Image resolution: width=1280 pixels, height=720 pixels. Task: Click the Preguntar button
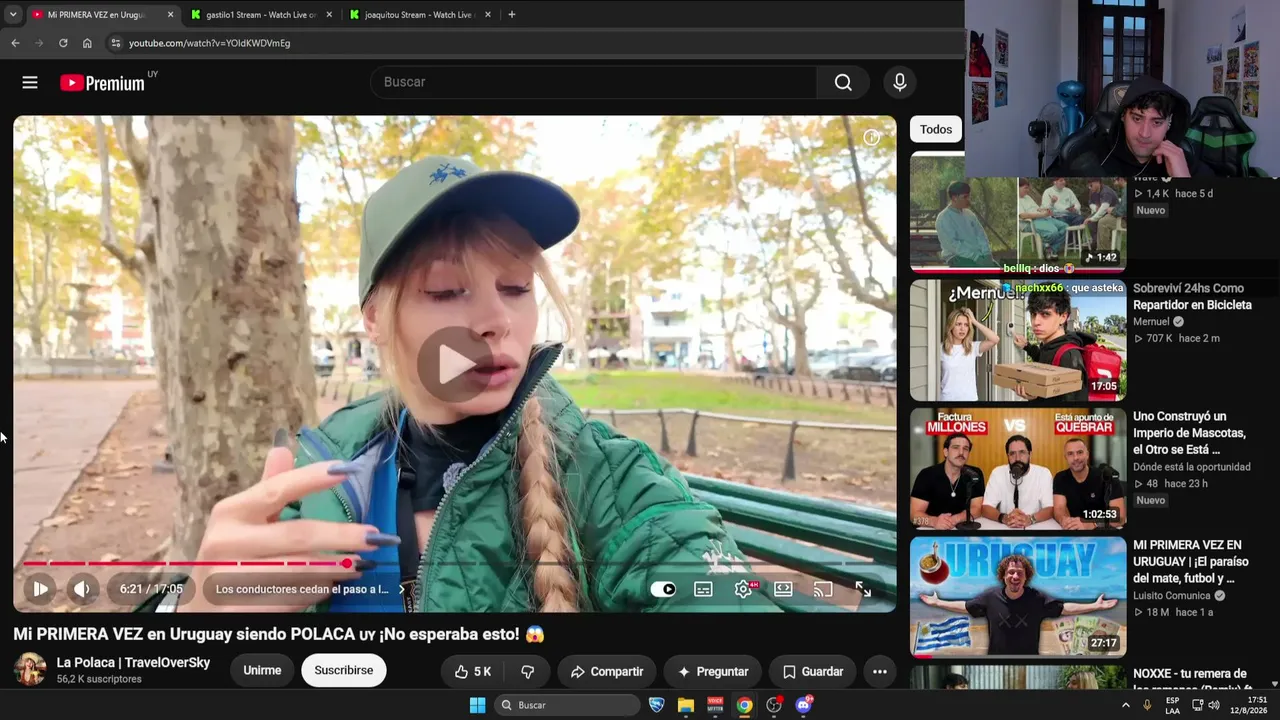tap(712, 671)
